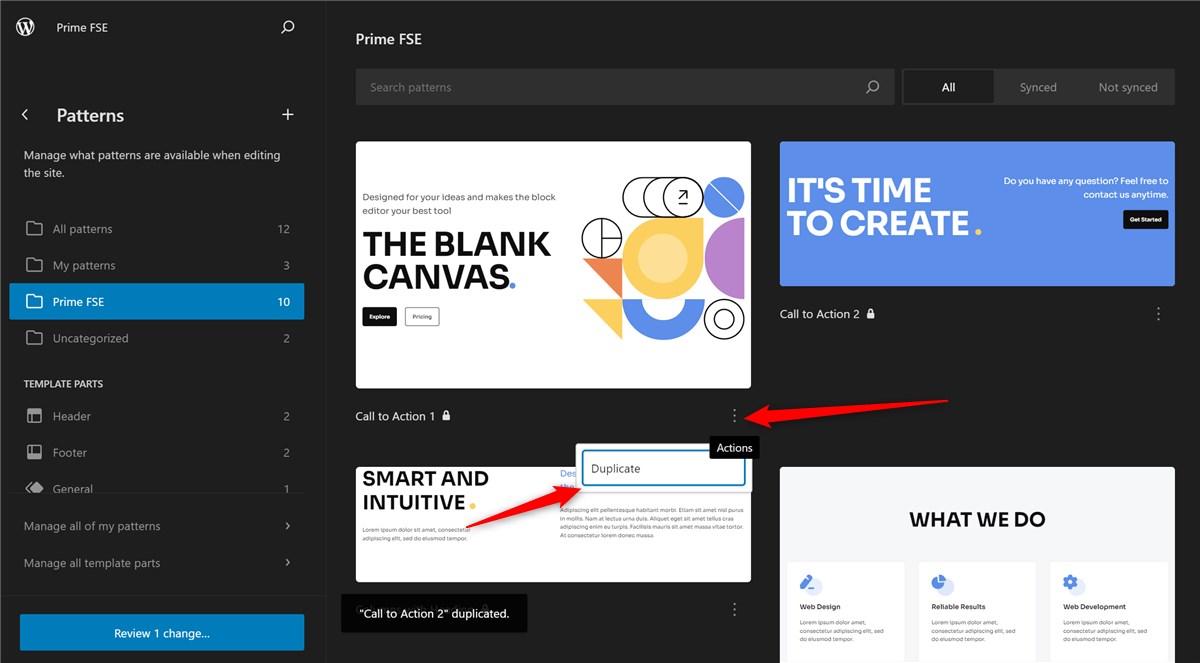Switch filter to Not synced patterns
Screen dimensions: 1200x663
click(1128, 87)
